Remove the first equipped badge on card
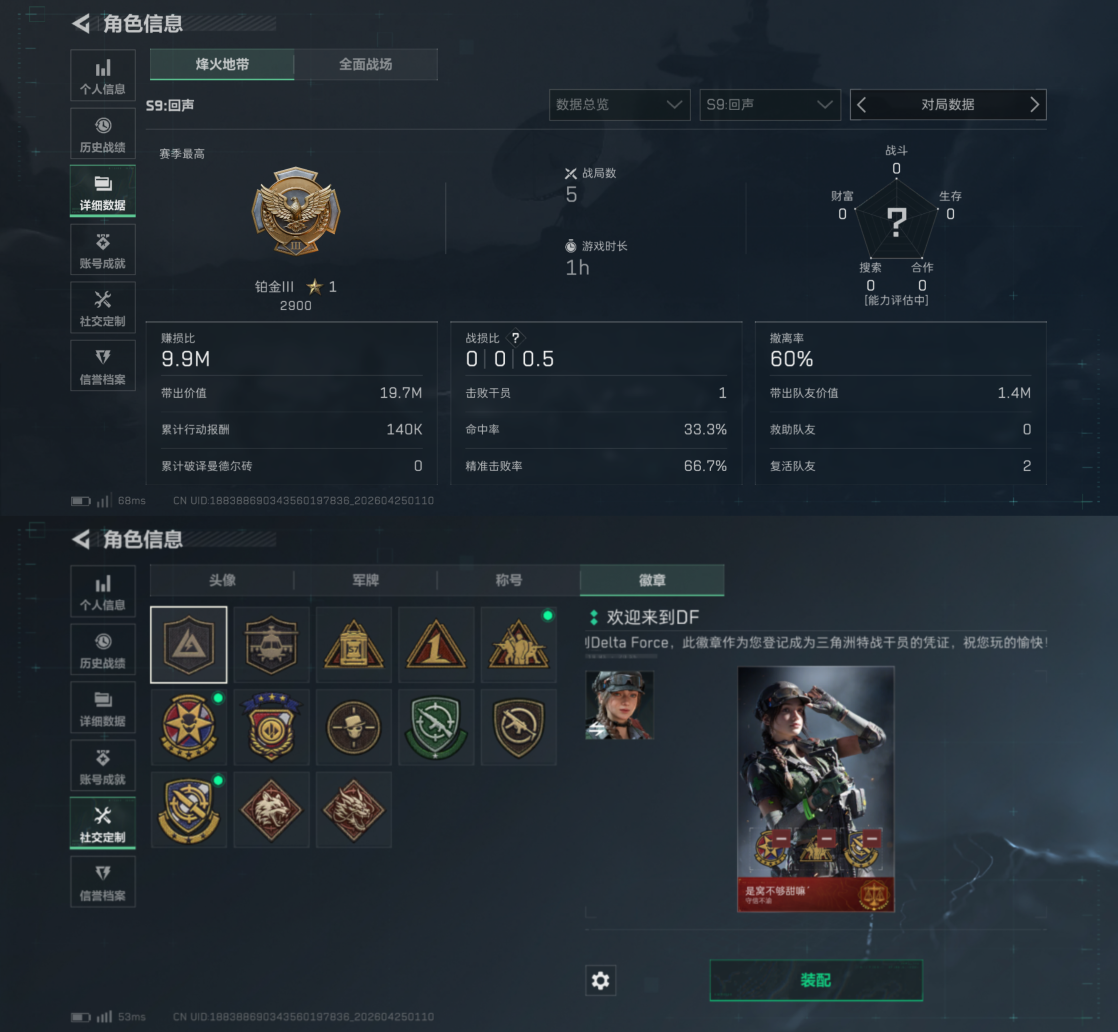This screenshot has width=1118, height=1032. click(781, 838)
